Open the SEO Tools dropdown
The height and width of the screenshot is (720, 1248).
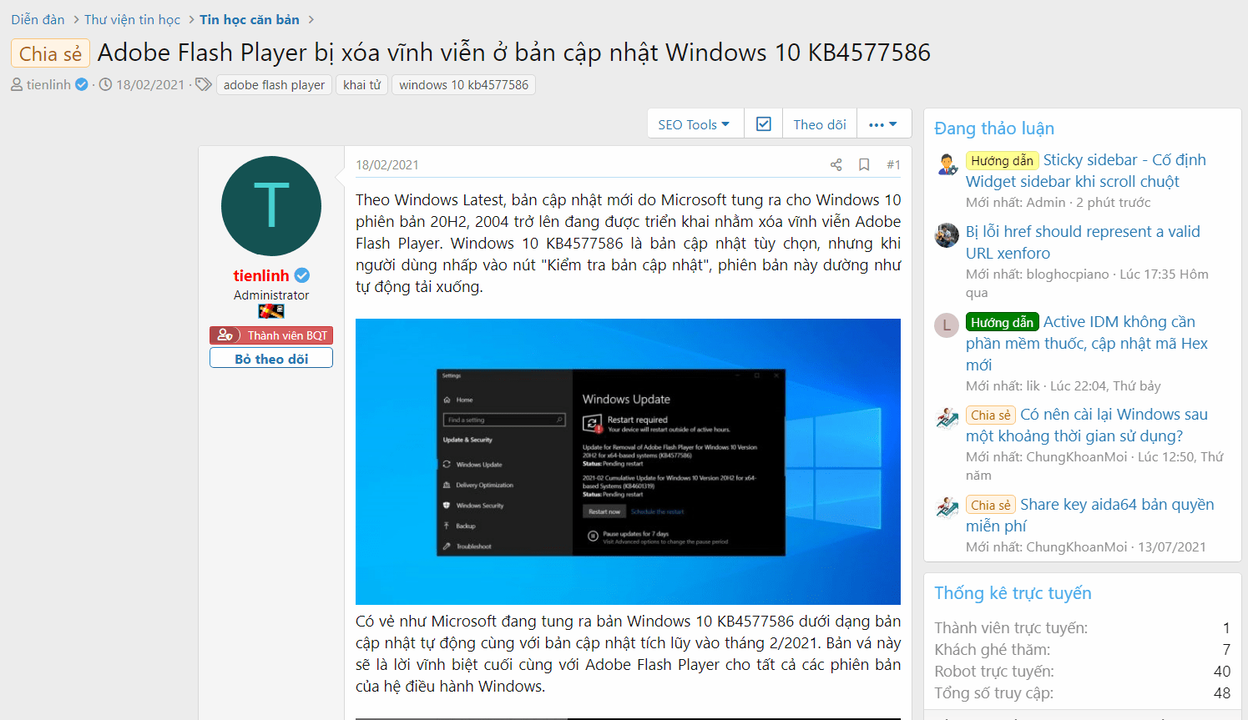(x=694, y=124)
